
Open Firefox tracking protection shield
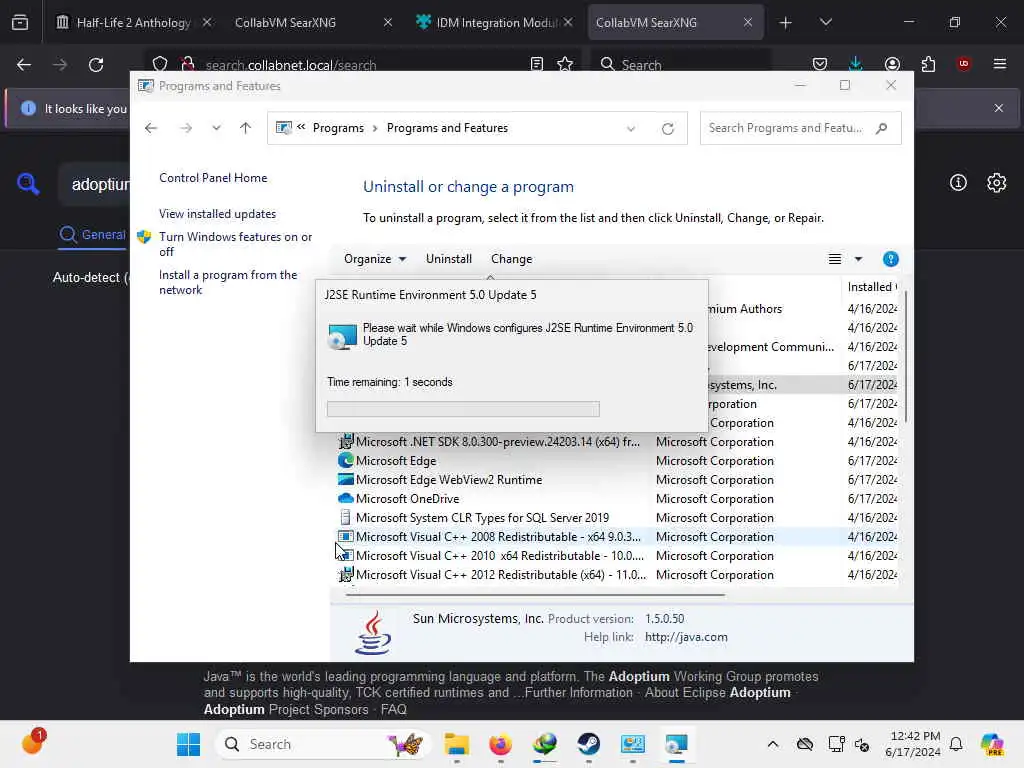160,63
